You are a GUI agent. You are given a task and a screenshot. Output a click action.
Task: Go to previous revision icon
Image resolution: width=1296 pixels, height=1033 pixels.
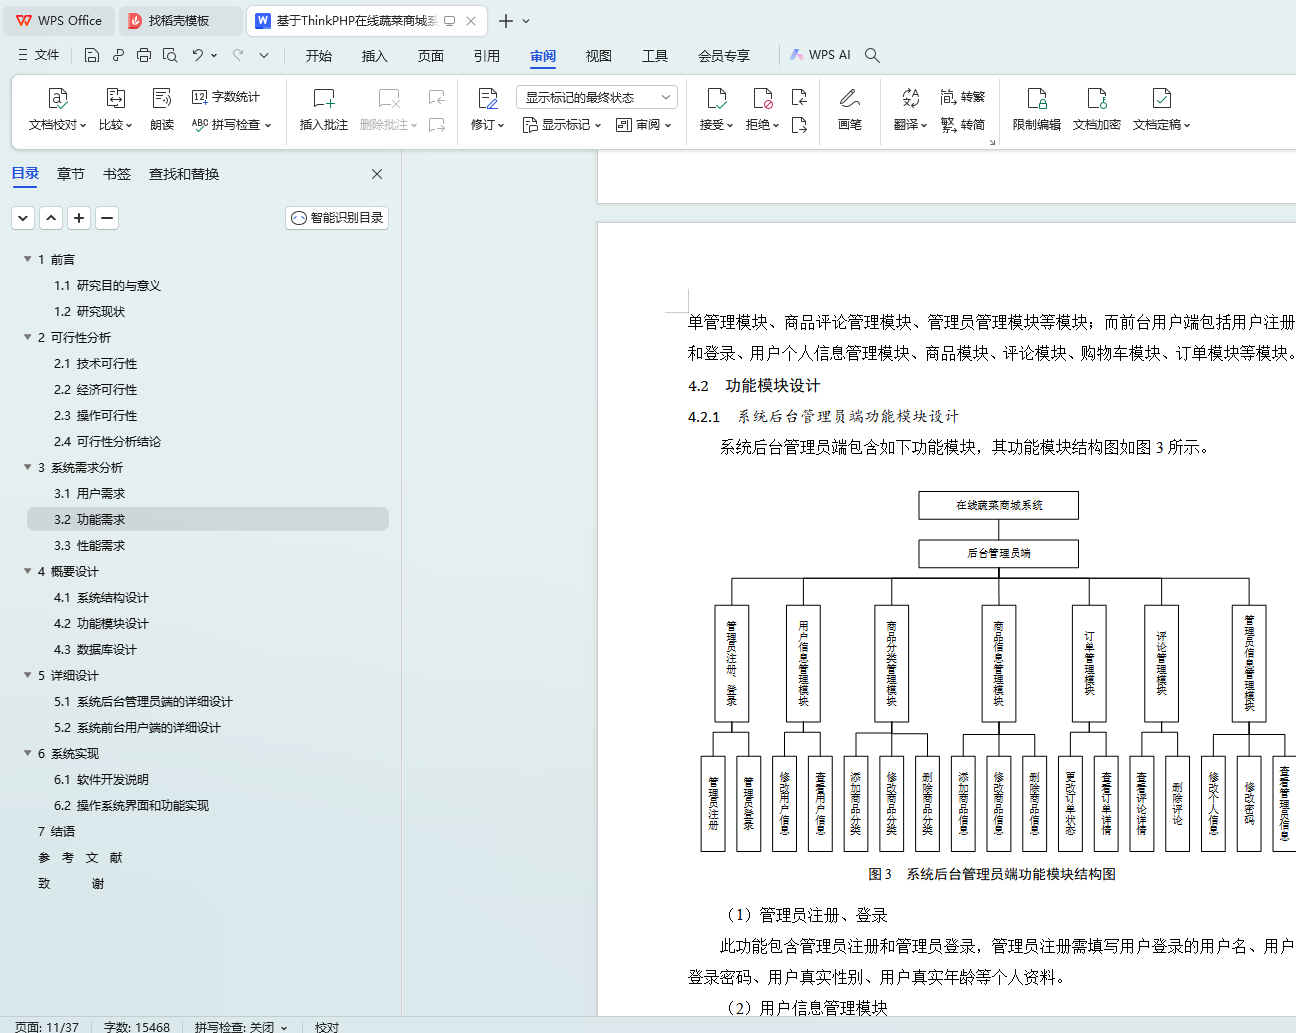[x=799, y=97]
